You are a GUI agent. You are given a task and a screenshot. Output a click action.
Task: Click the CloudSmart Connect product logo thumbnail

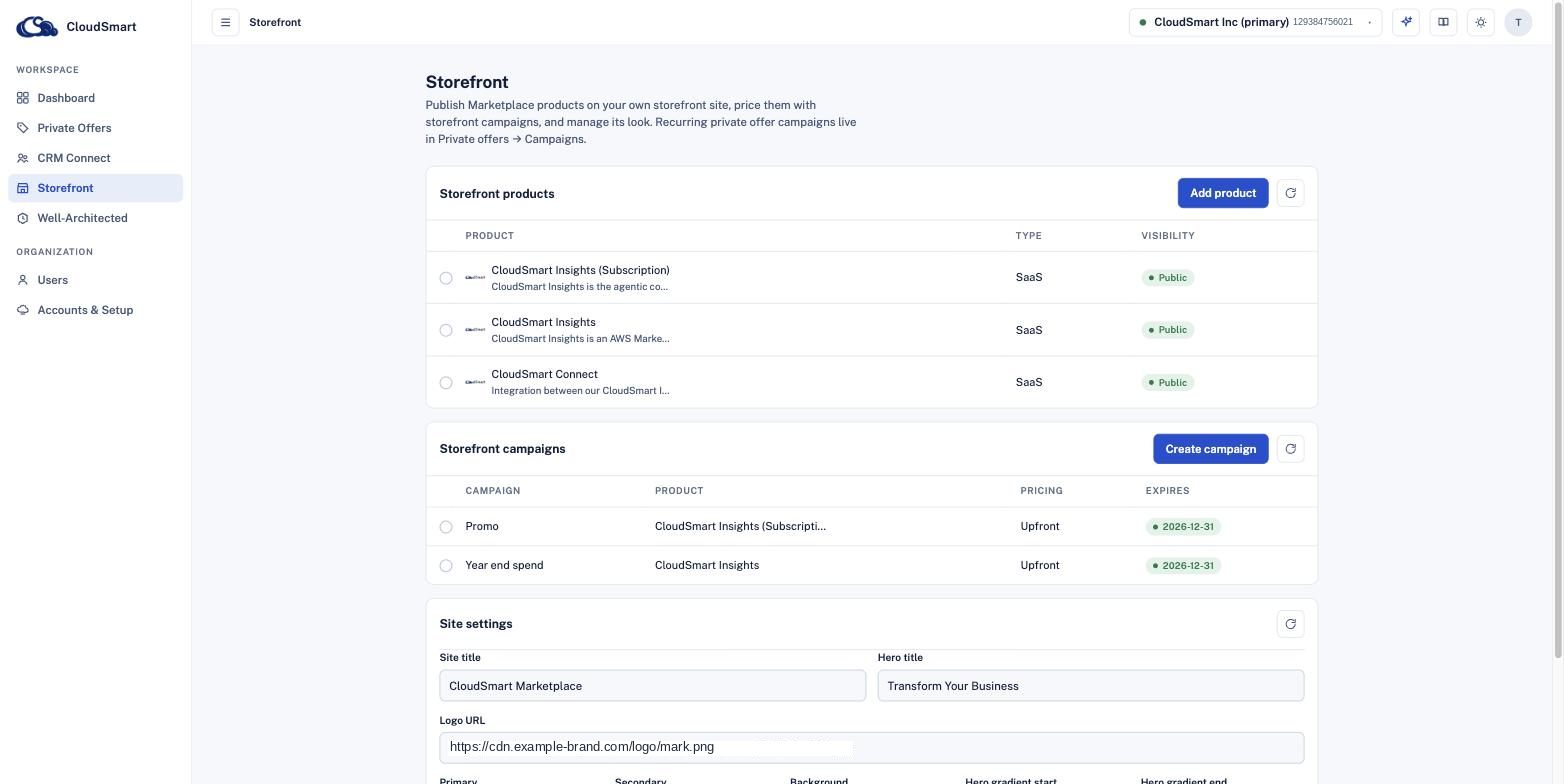(475, 382)
